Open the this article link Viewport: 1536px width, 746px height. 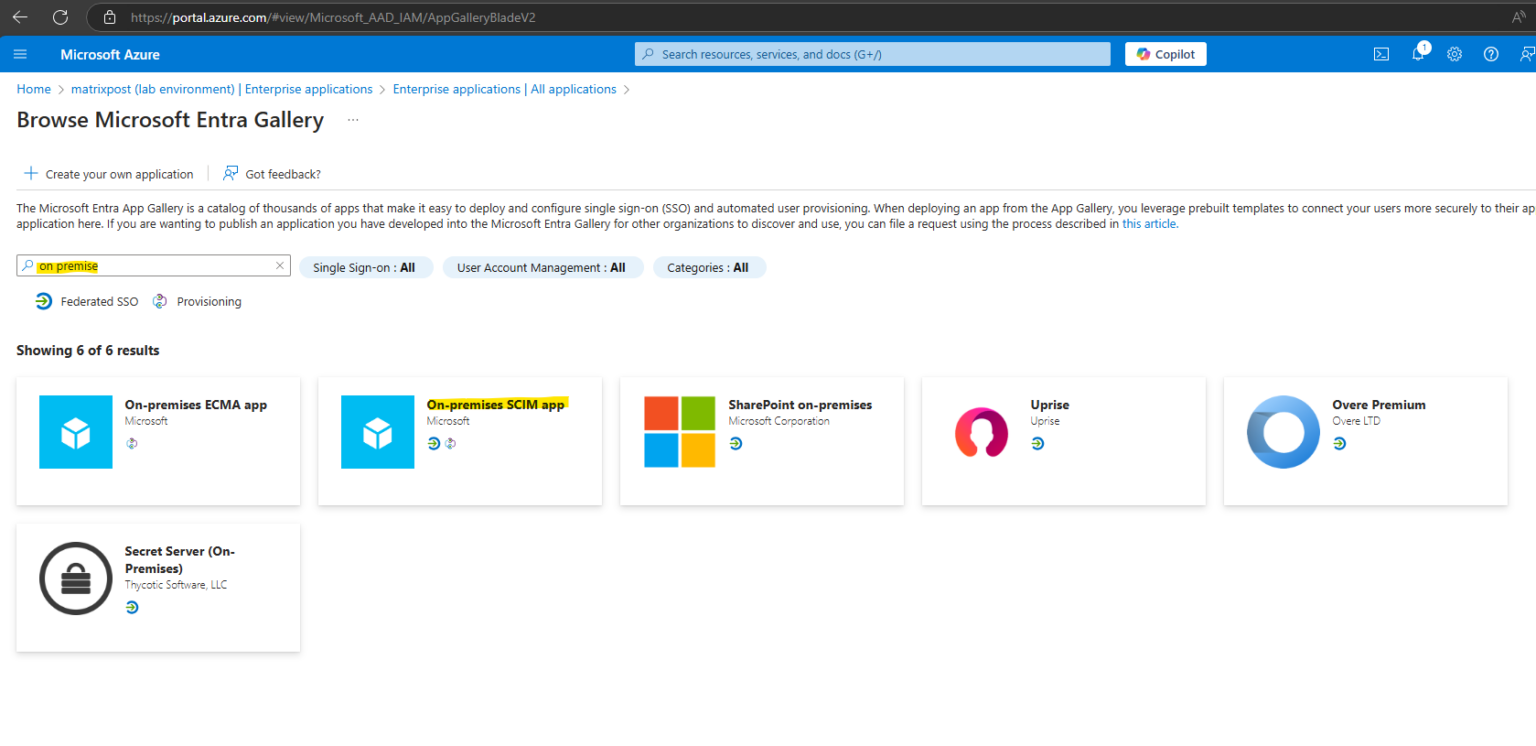(x=1148, y=223)
